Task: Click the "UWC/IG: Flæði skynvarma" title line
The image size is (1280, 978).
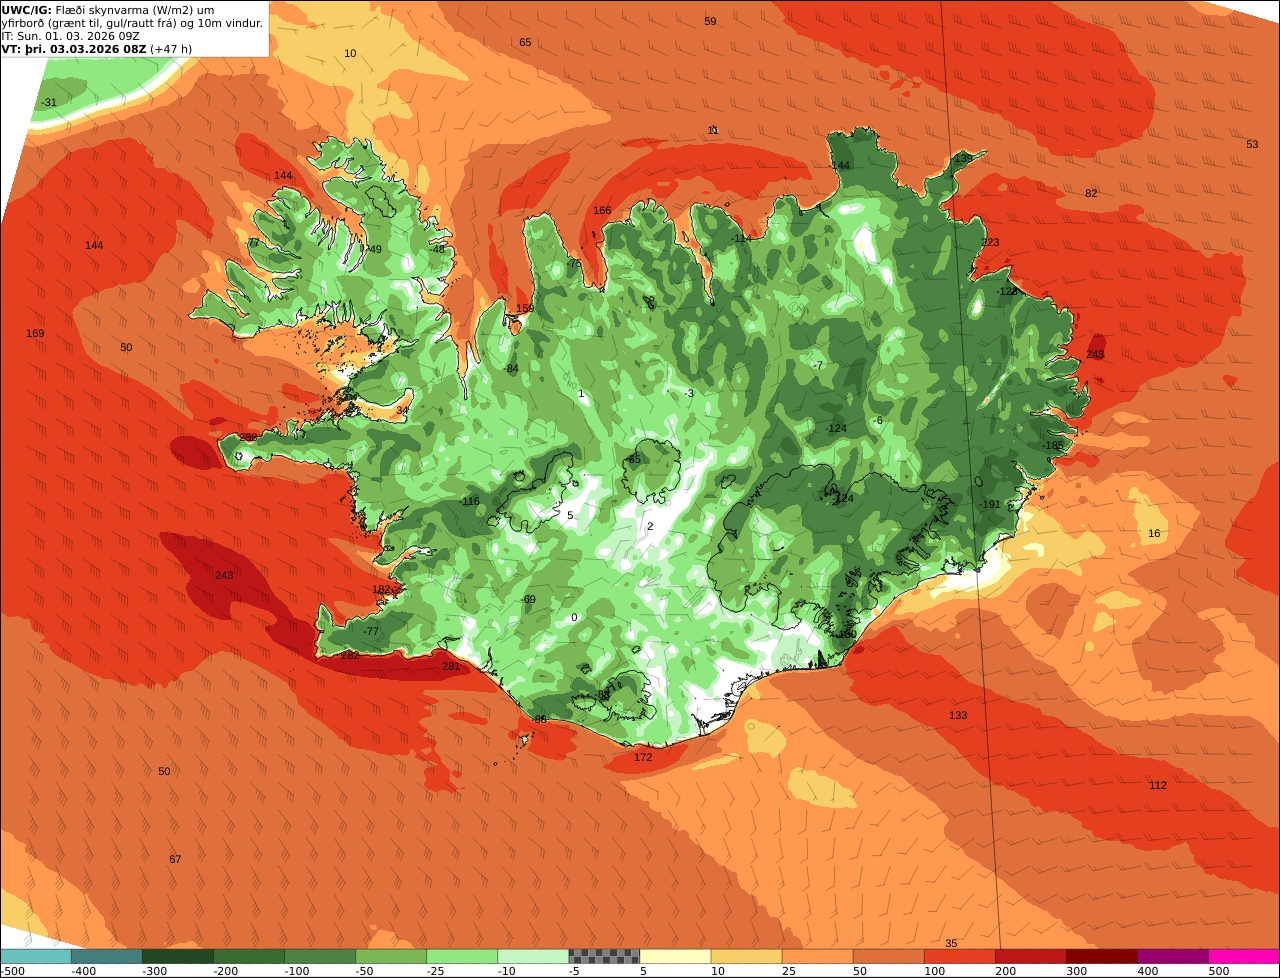Action: pos(108,10)
